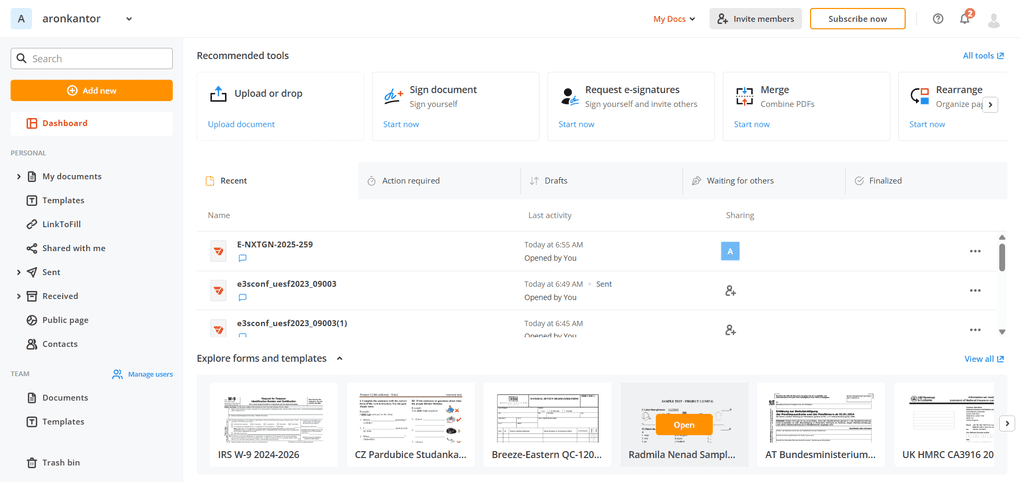Viewport: 1020px width, 482px height.
Task: Click Subscribe now button
Action: click(x=857, y=19)
